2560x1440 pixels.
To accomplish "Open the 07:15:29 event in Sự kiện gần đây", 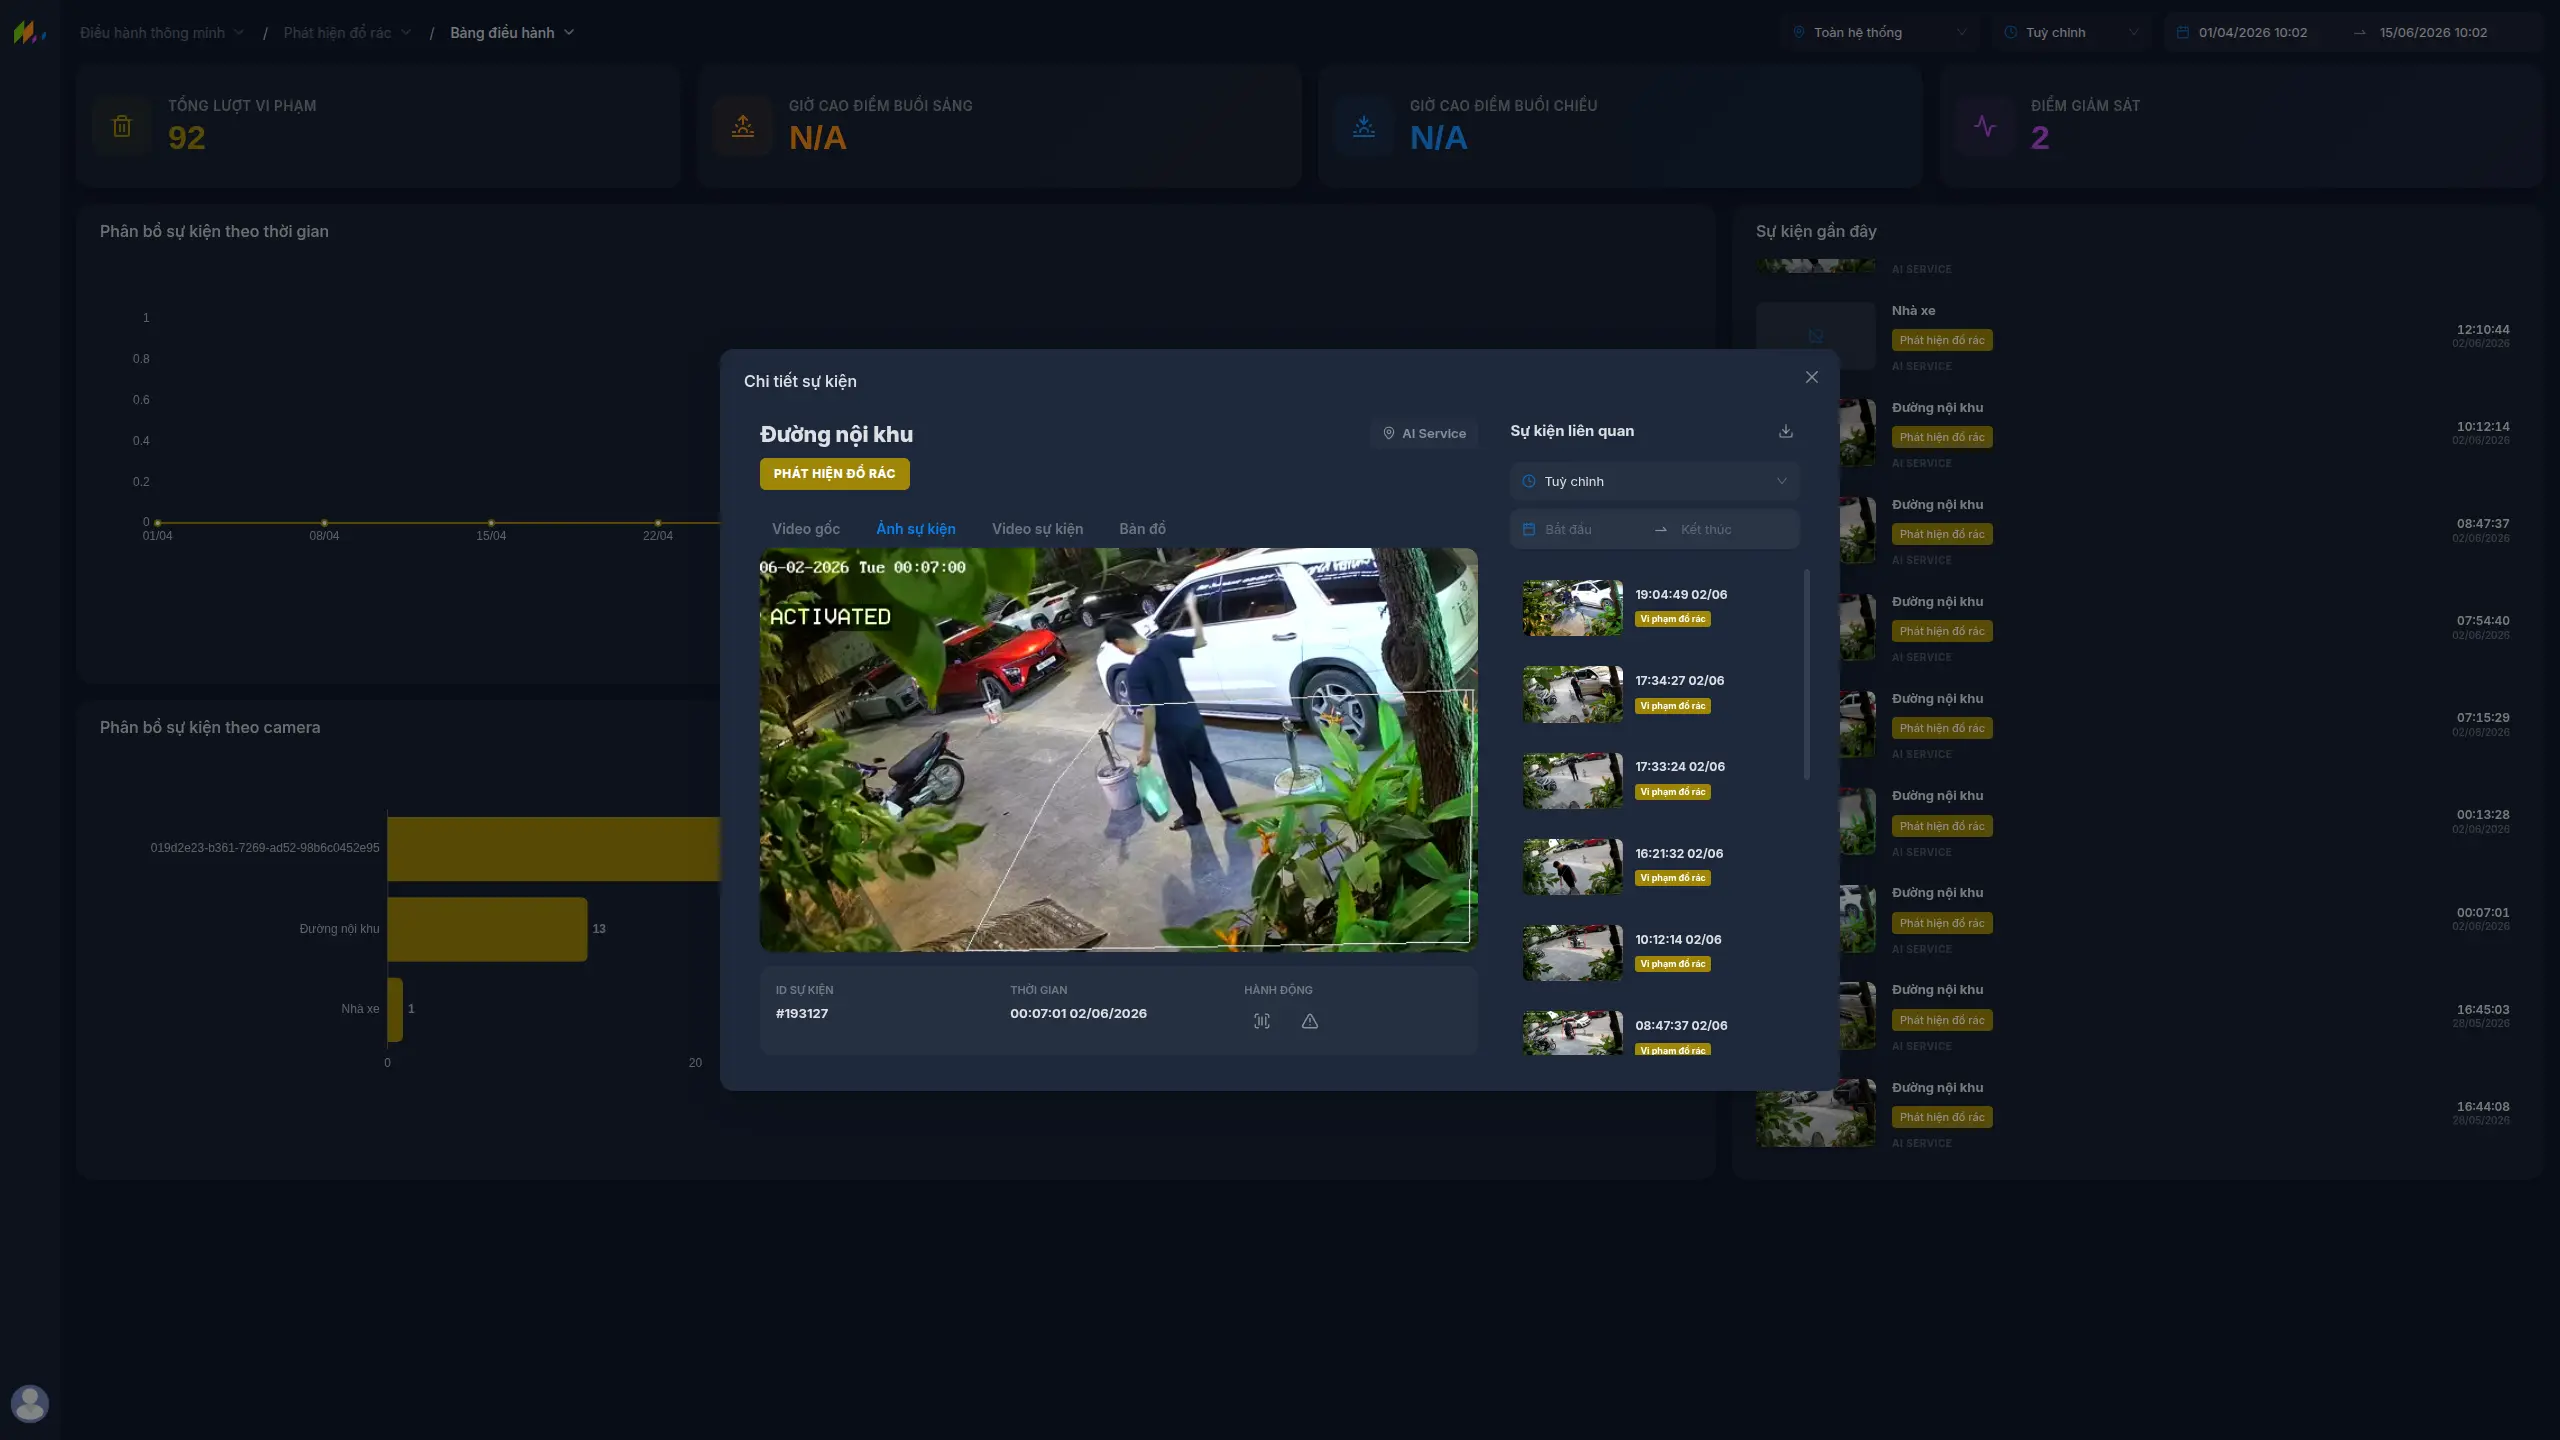I will pos(2133,725).
